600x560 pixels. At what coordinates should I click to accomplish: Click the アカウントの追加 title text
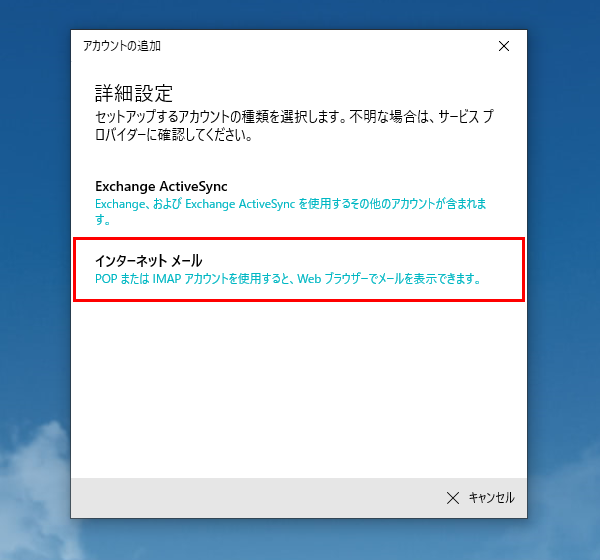click(122, 46)
